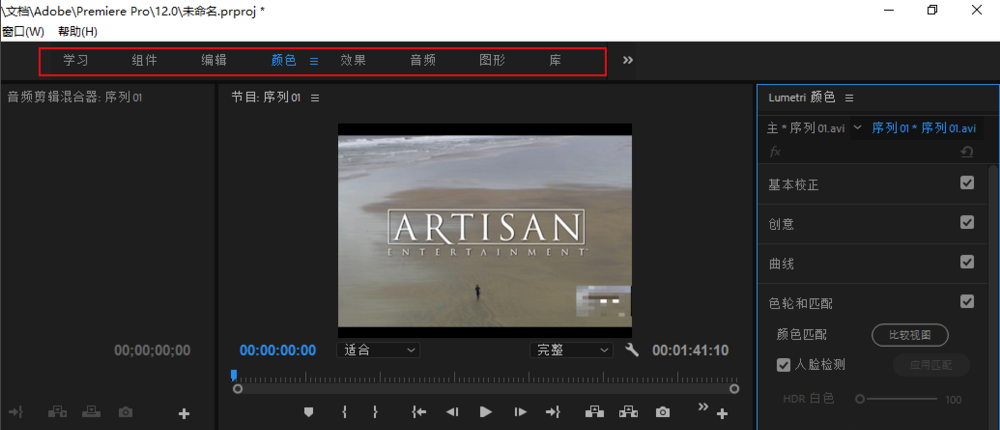Click the blue playhead on time ruler
Screen dimensions: 1000x430
pos(234,375)
